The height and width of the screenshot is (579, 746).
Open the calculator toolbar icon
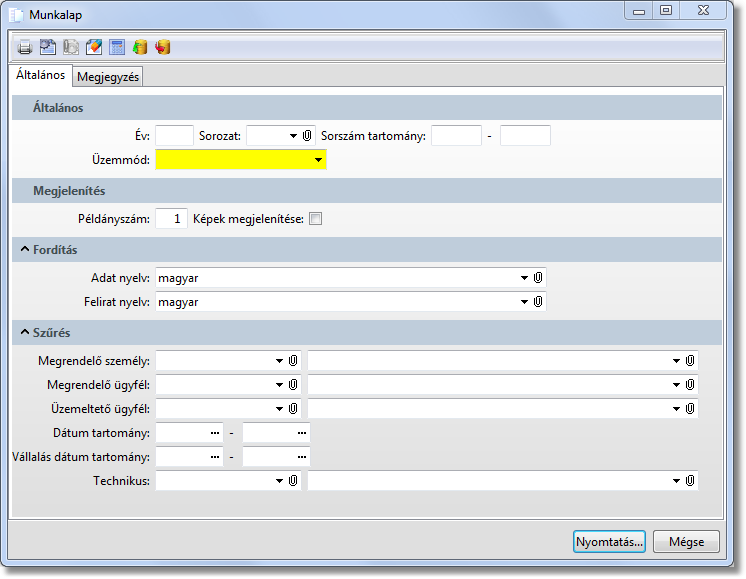[117, 47]
